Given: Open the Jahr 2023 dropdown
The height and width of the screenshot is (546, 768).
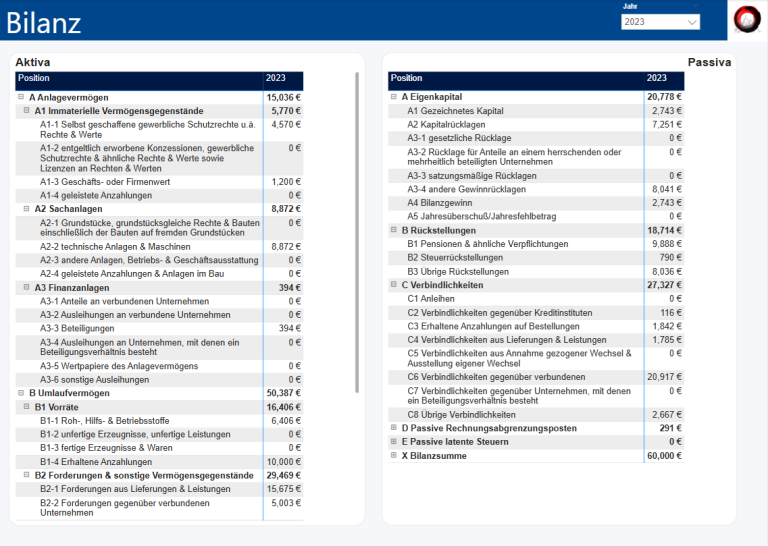Looking at the screenshot, I should pos(660,22).
